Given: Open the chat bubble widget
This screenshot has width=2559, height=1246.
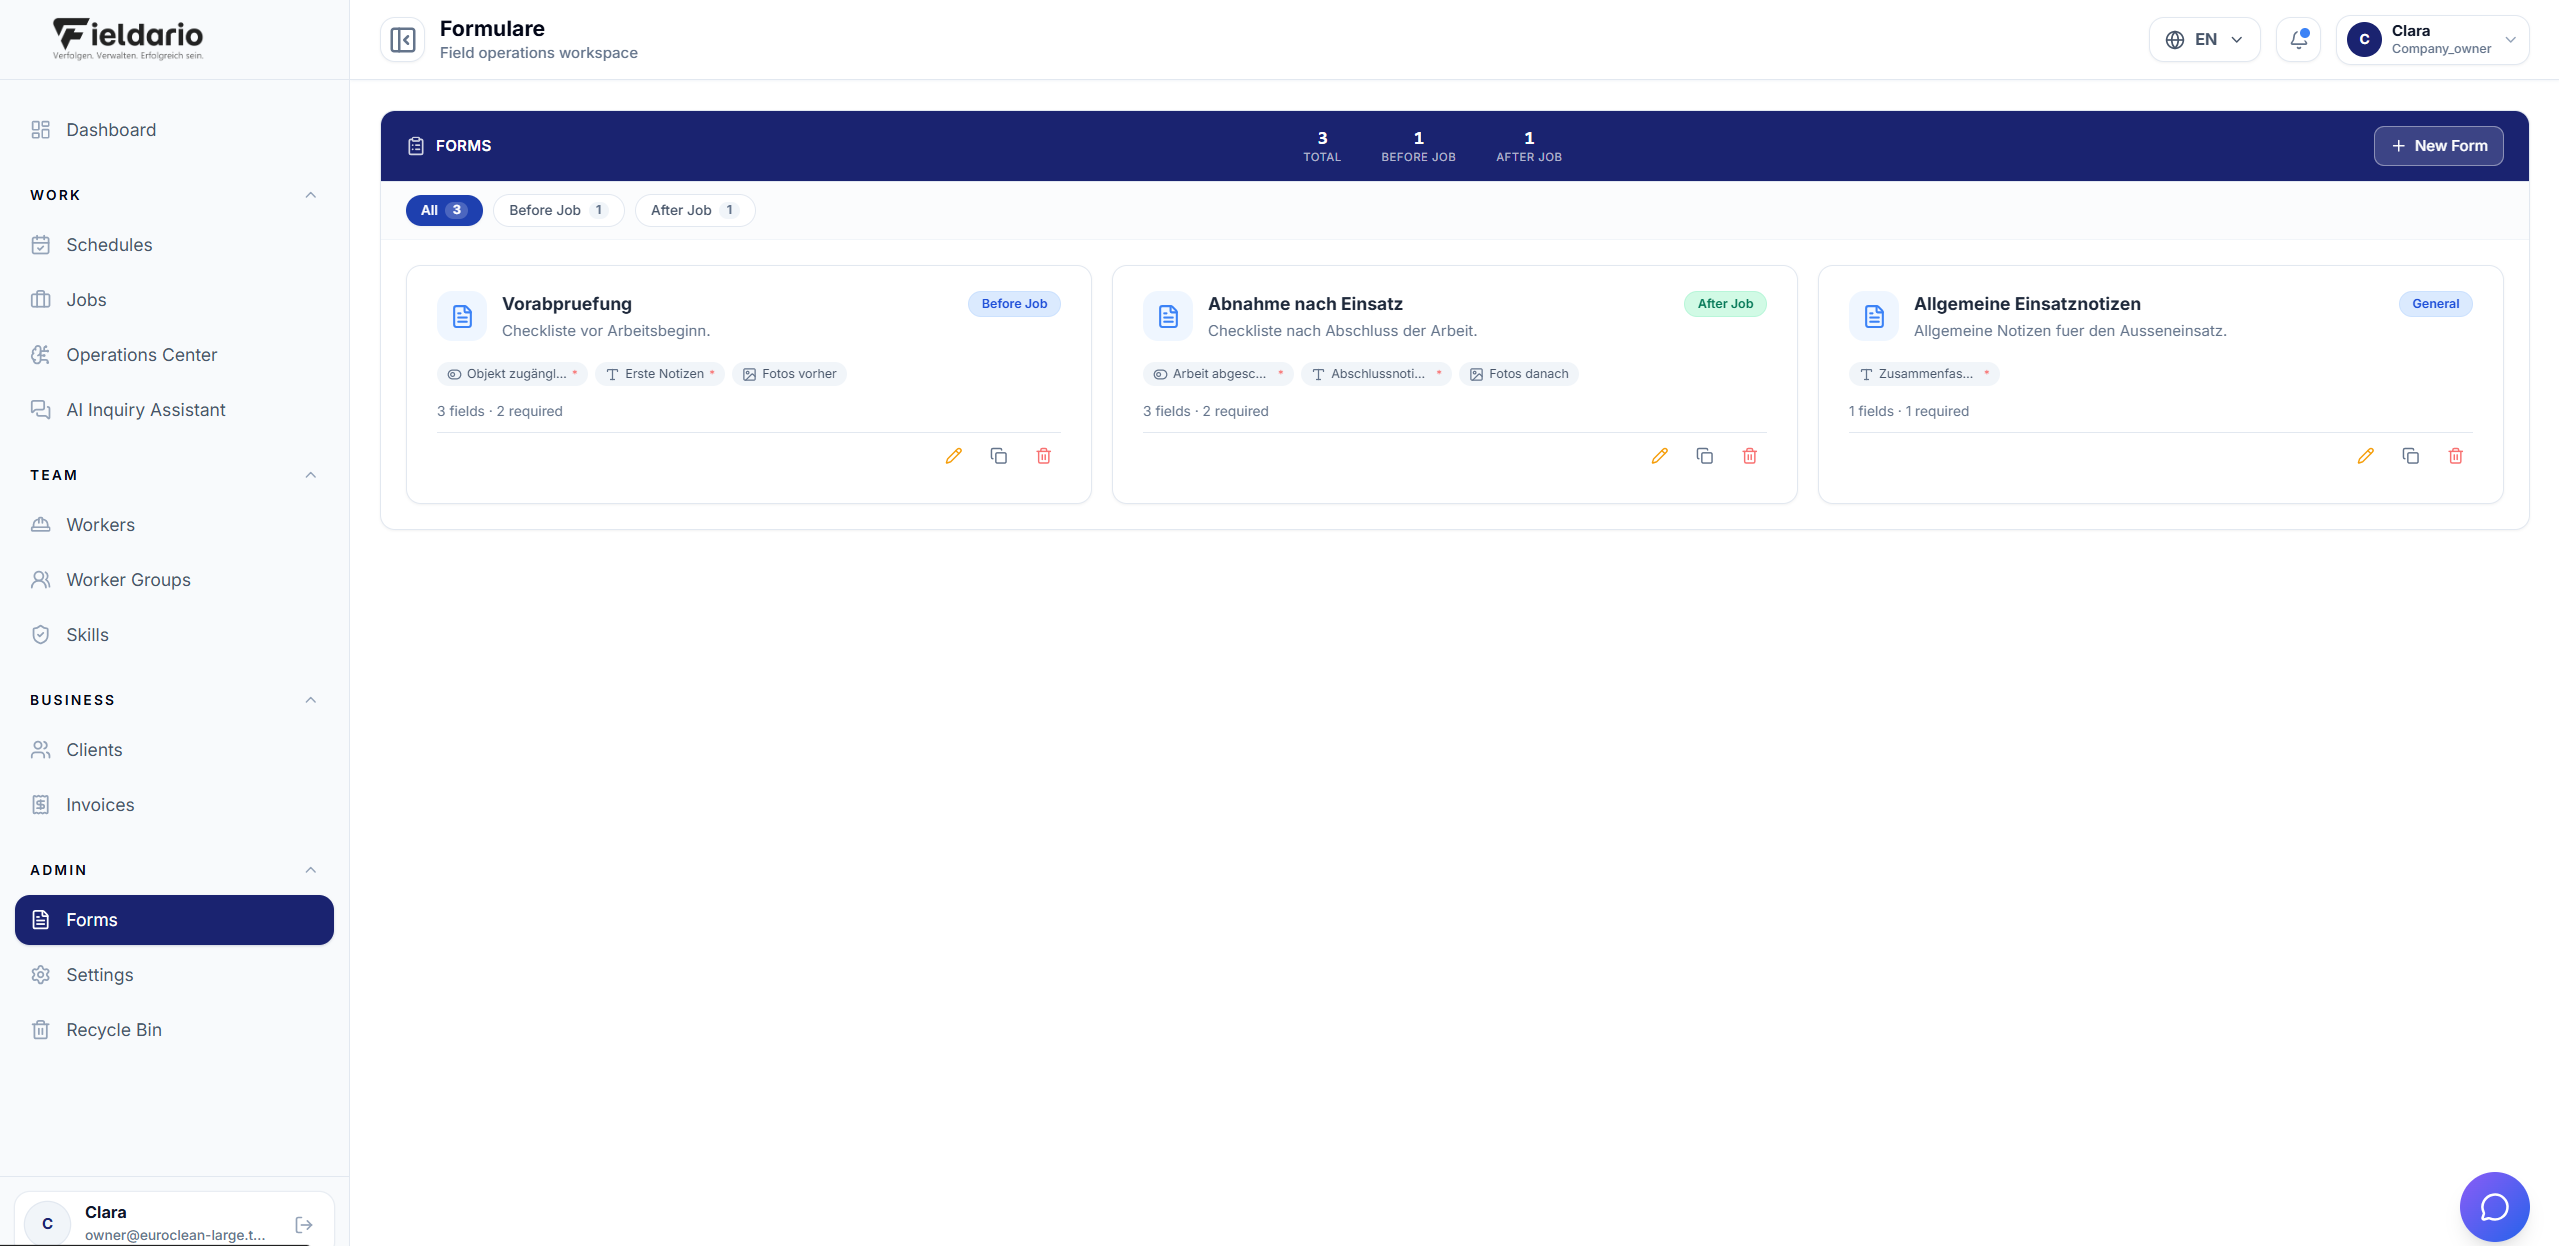Looking at the screenshot, I should pyautogui.click(x=2494, y=1206).
